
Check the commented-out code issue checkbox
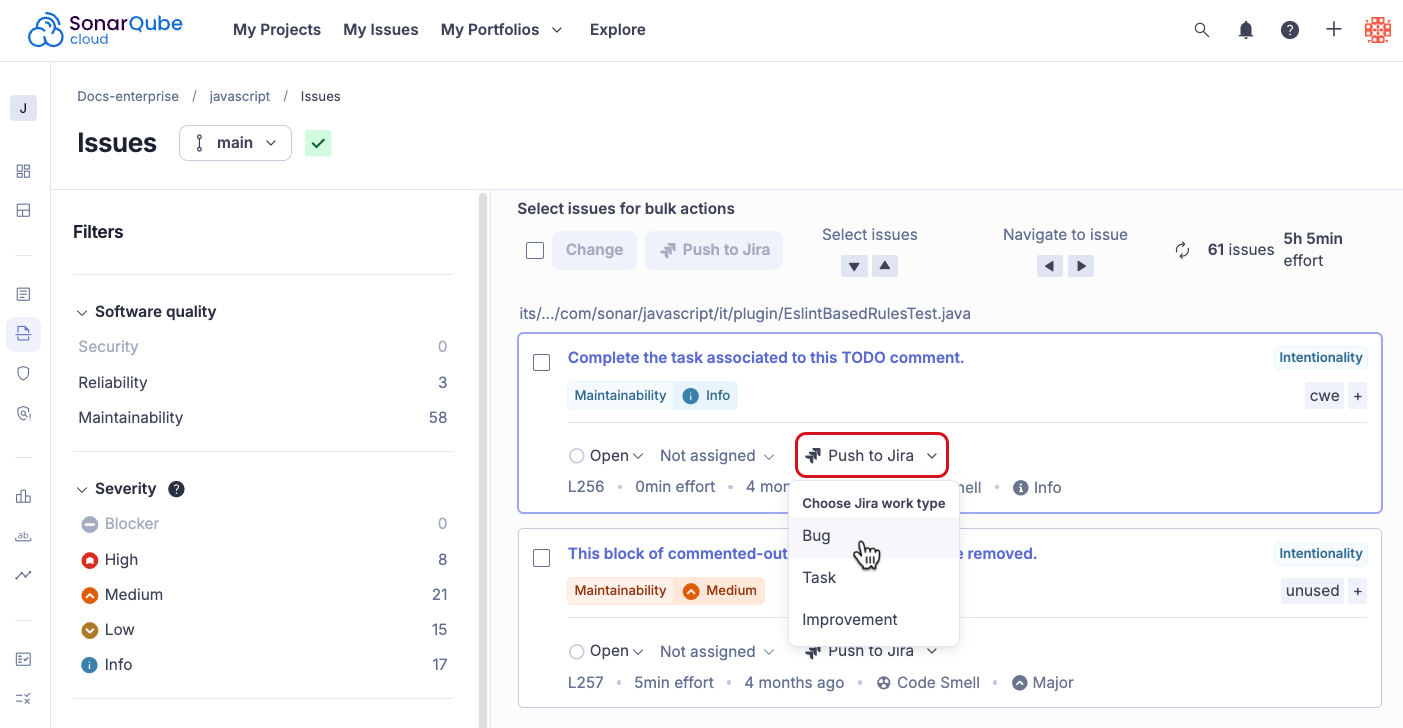[x=541, y=558]
